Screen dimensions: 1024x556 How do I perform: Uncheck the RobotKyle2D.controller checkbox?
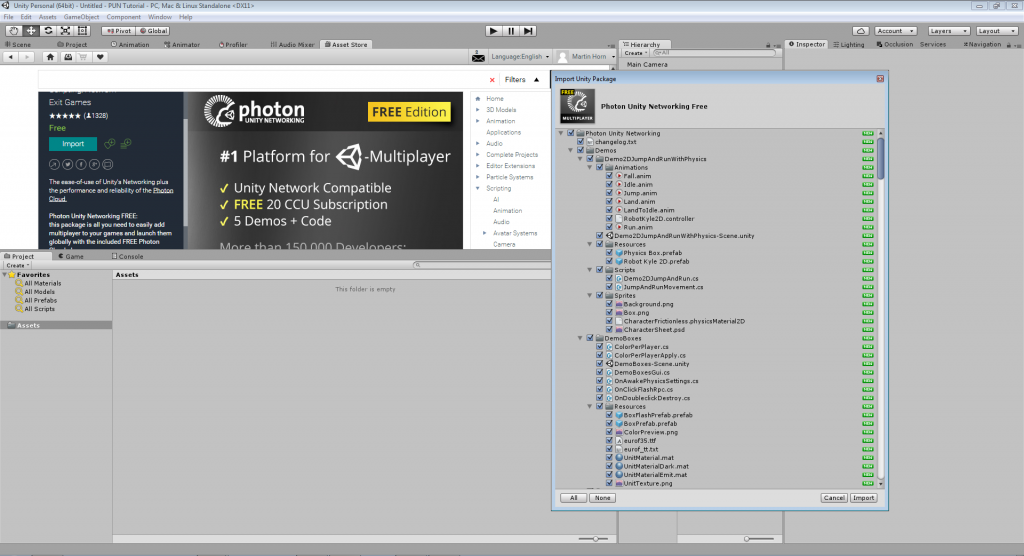click(609, 219)
